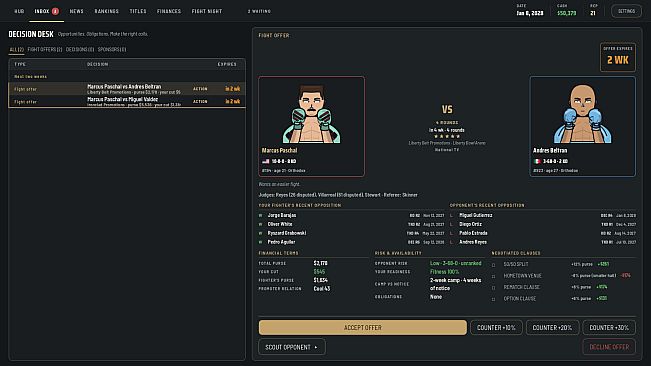Click Diego Ortiz in opponent's opposition
Image resolution: width=651 pixels, height=366 pixels.
pyautogui.click(x=470, y=224)
